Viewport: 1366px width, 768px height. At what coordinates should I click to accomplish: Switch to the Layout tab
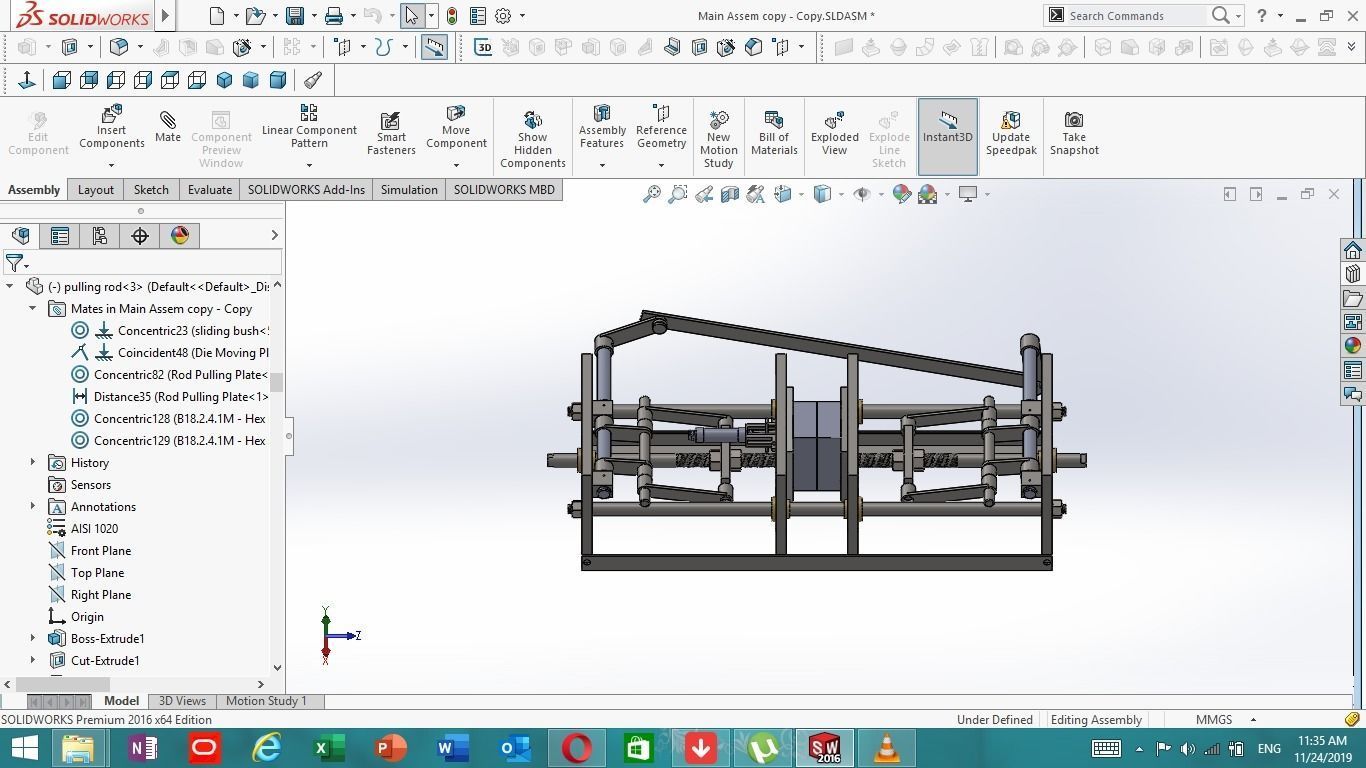[x=96, y=190]
